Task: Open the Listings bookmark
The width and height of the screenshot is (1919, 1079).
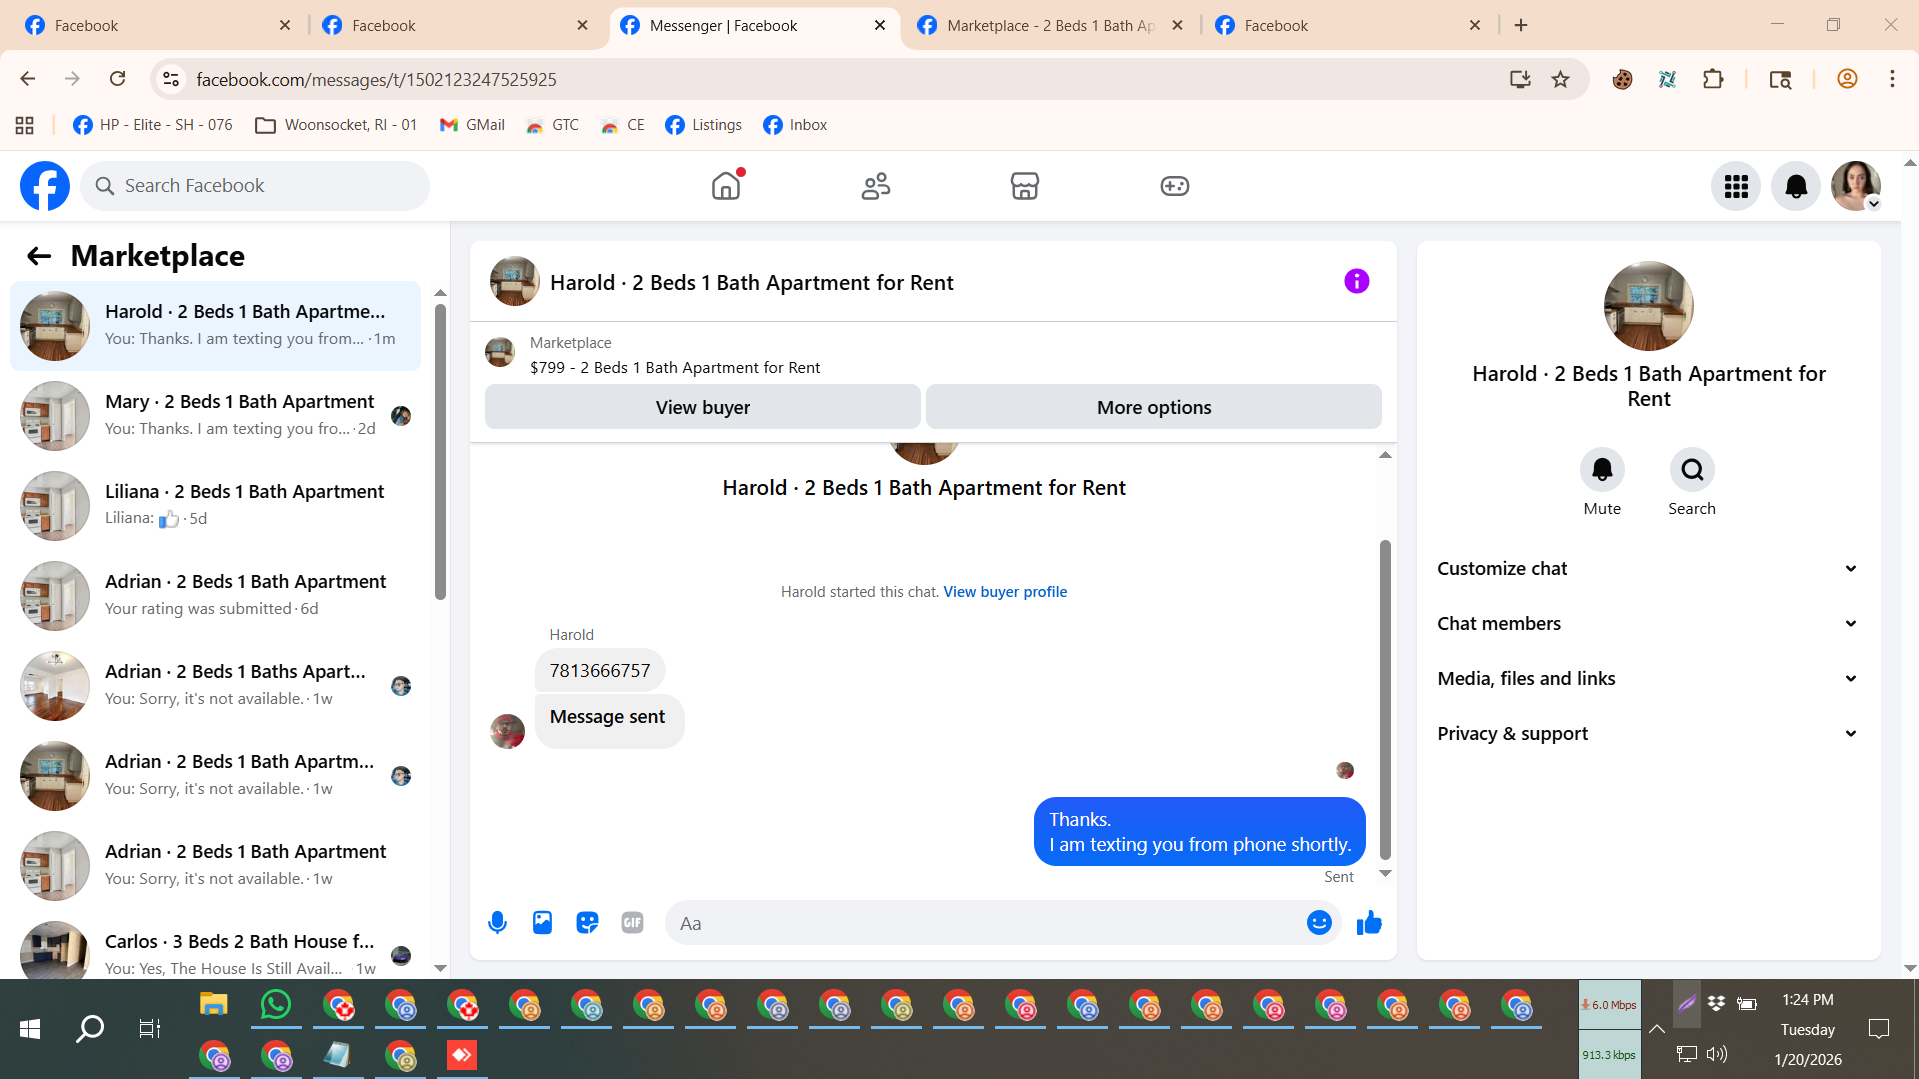Action: click(x=704, y=125)
